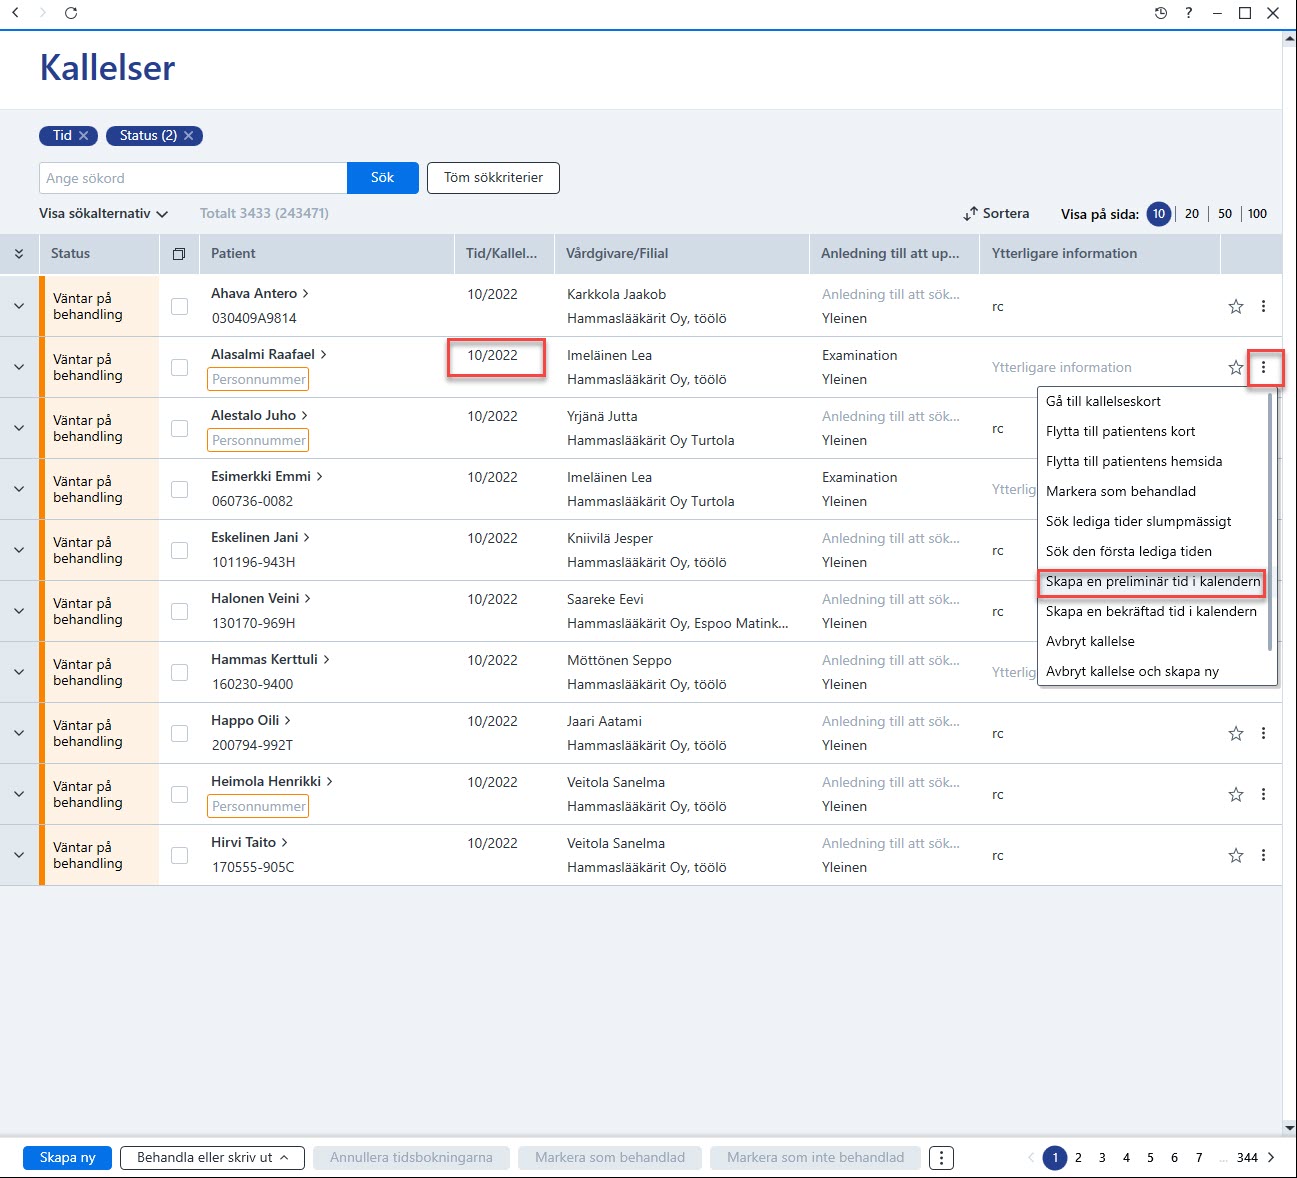Expand the Eskelinen Jani row details

click(19, 550)
